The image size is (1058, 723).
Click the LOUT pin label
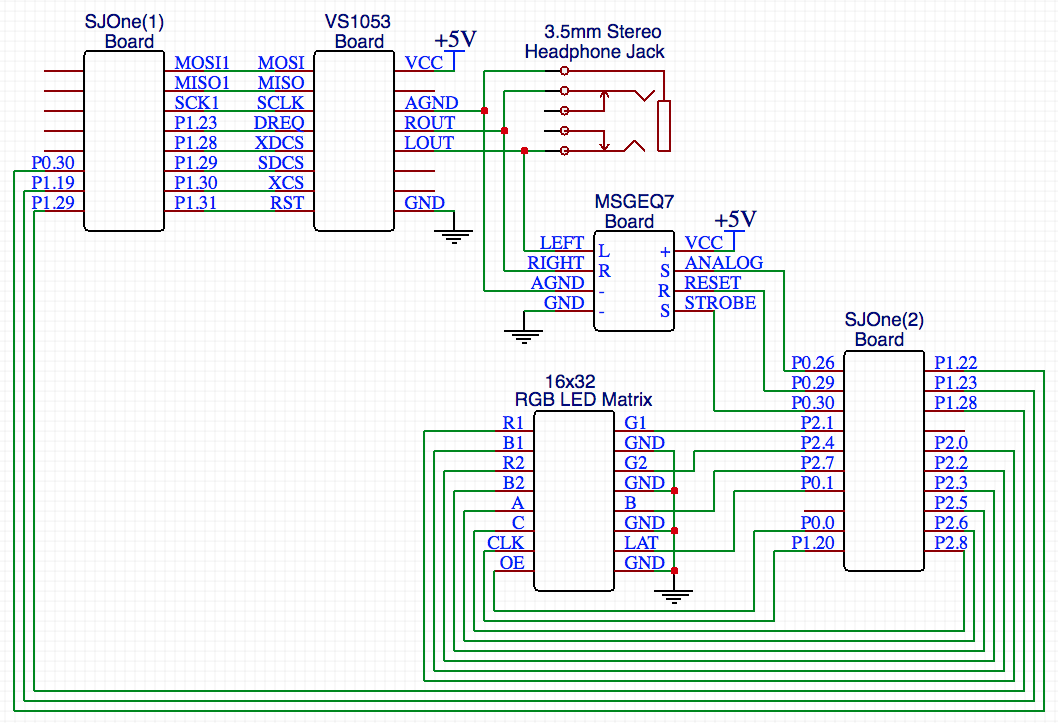pyautogui.click(x=429, y=143)
